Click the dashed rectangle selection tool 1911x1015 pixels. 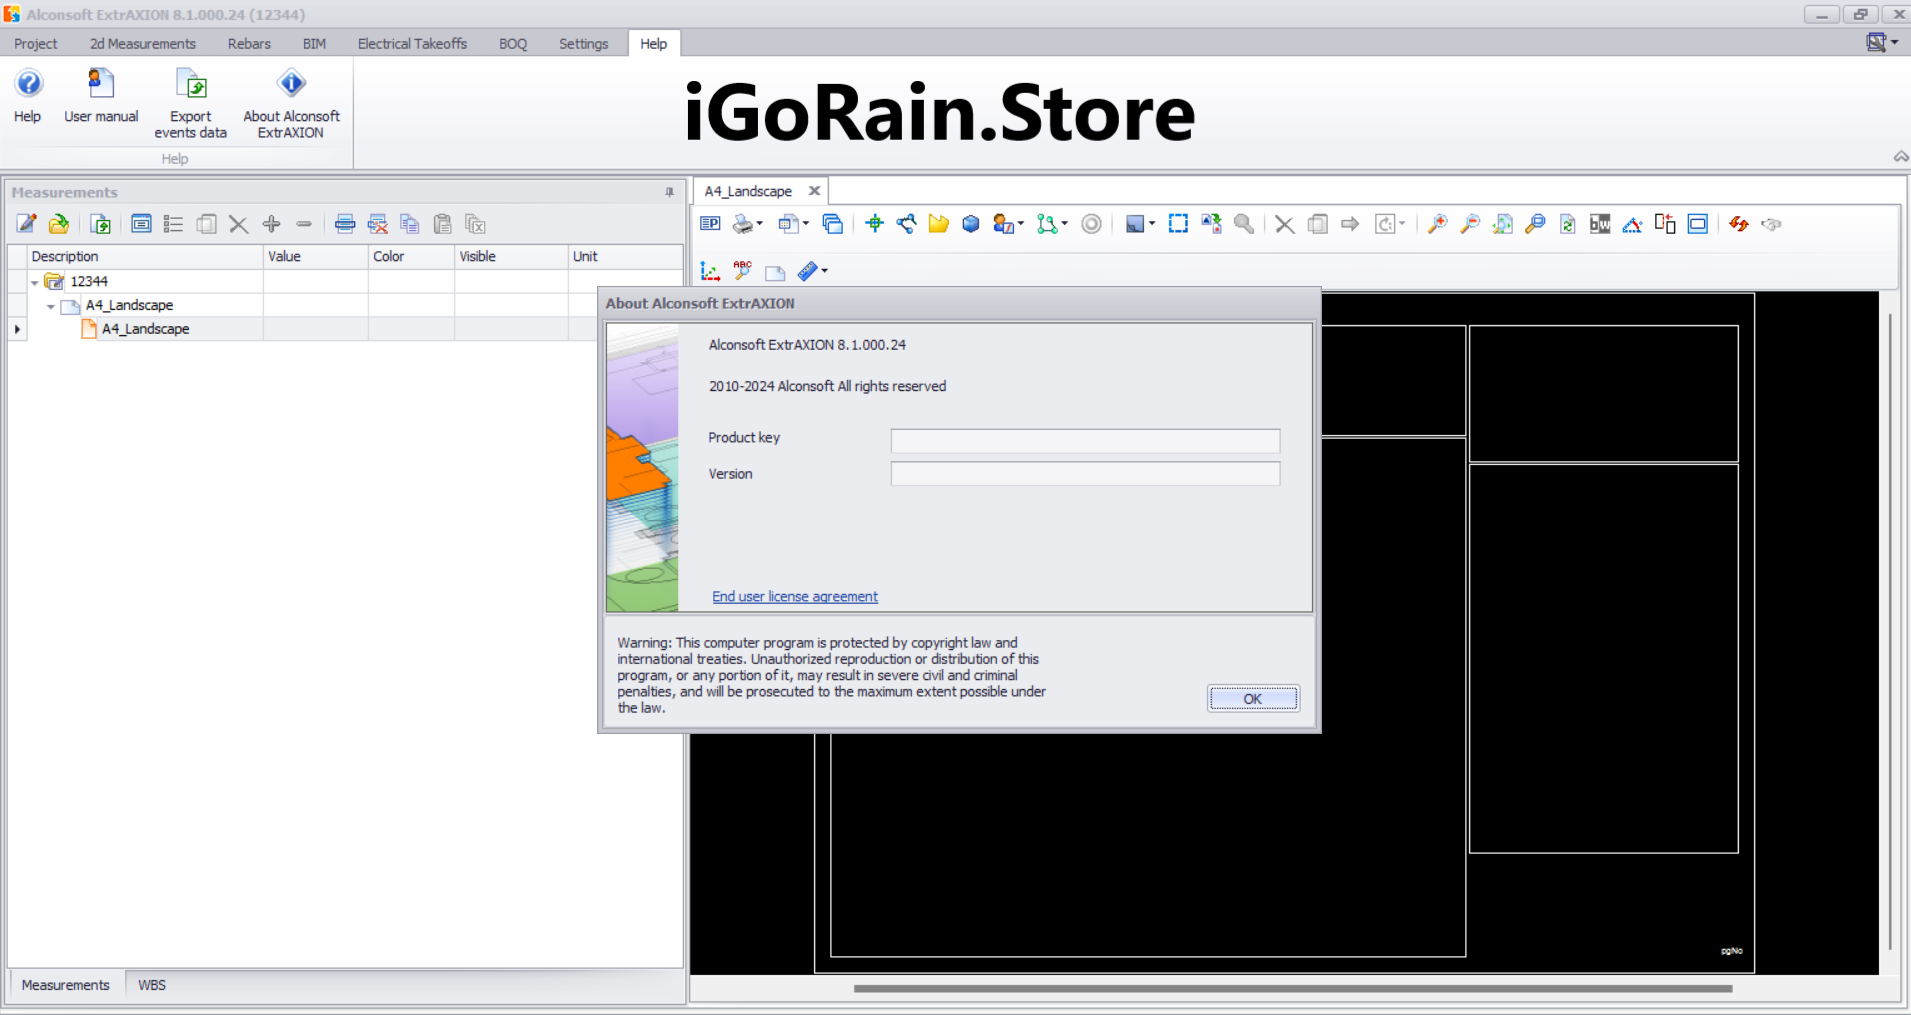pyautogui.click(x=1178, y=224)
